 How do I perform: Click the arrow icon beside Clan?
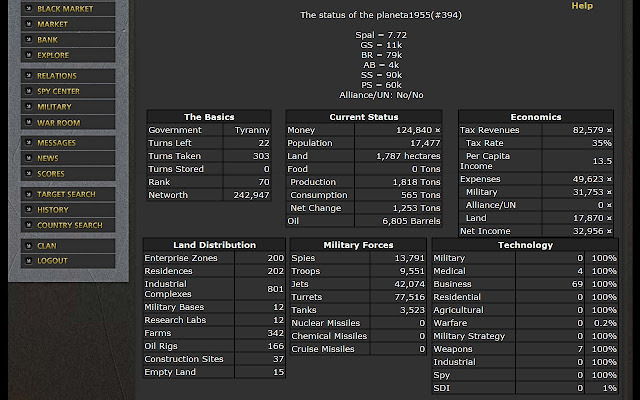pyautogui.click(x=29, y=245)
